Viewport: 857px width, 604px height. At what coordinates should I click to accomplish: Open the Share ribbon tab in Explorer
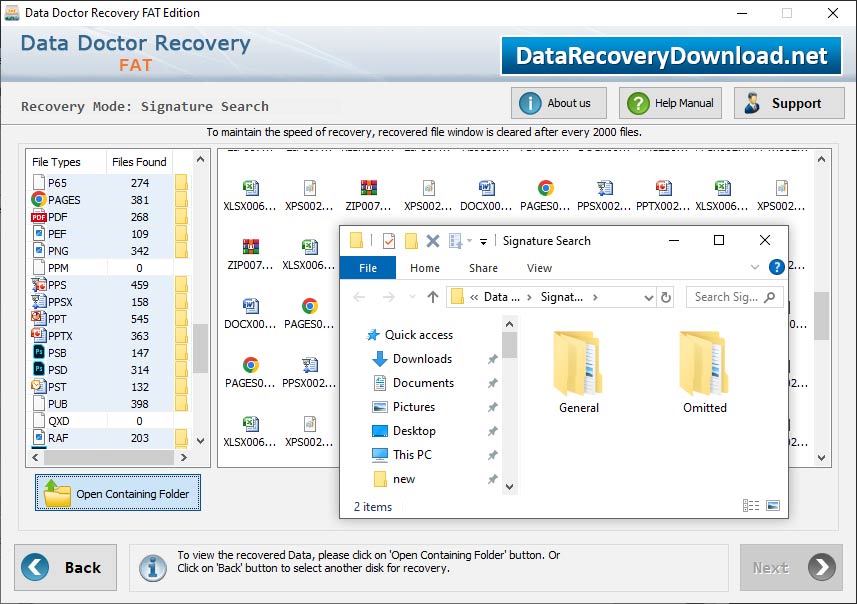483,268
